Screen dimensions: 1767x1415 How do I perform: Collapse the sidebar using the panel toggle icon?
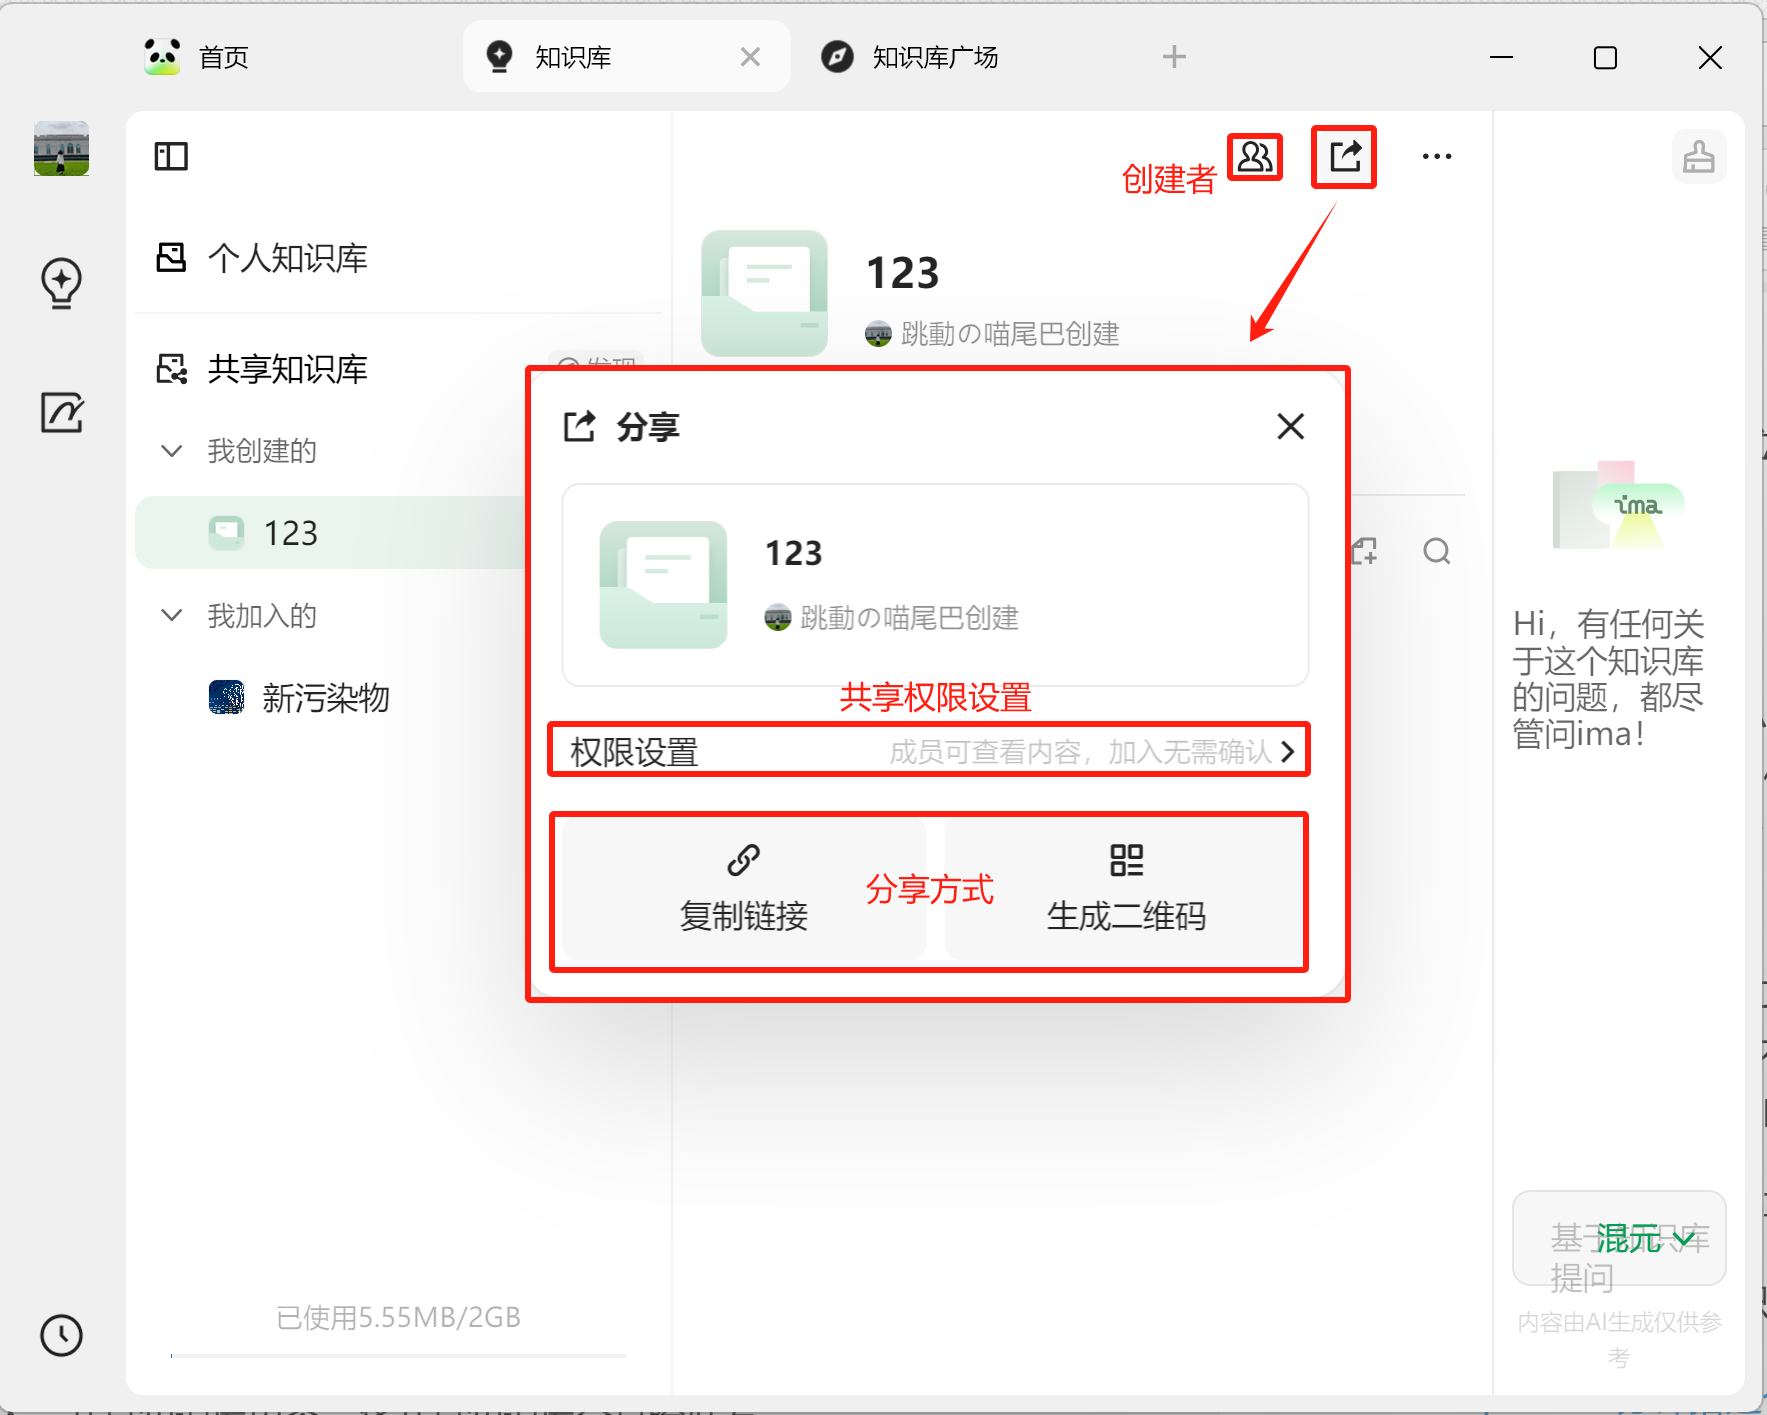[170, 156]
